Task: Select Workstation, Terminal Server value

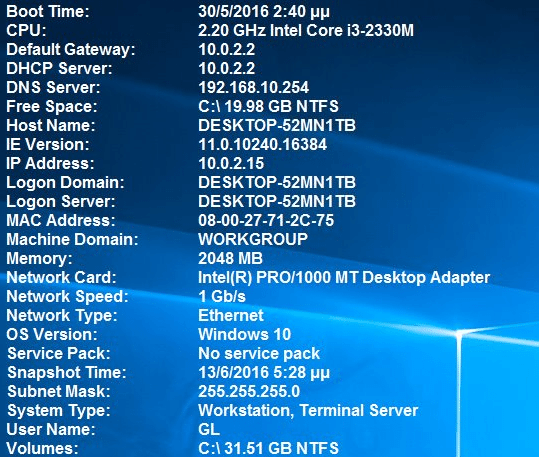Action: pos(308,411)
